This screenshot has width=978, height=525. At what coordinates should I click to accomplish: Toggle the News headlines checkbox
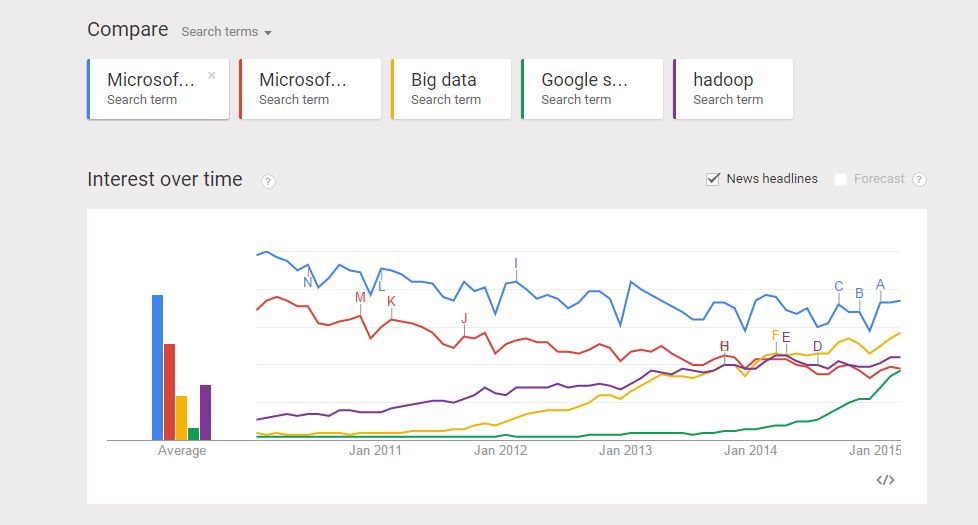(x=713, y=179)
